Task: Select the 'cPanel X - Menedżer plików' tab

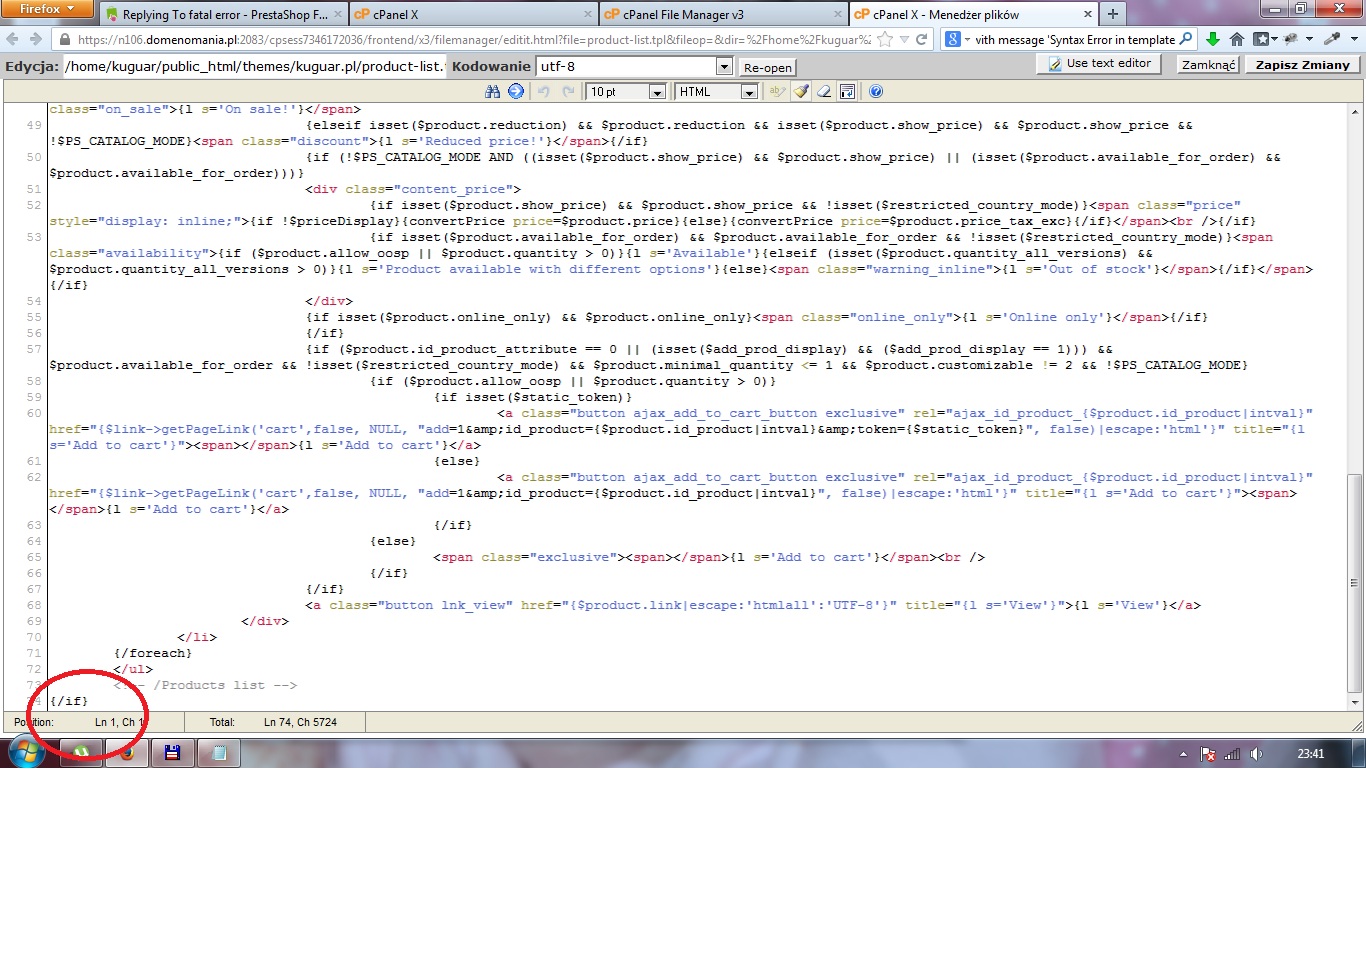Action: (974, 14)
